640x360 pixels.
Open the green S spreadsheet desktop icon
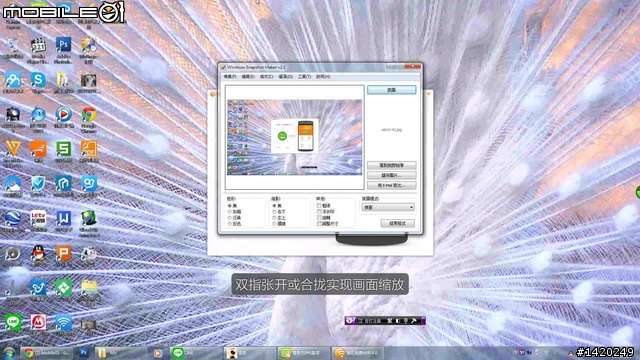click(x=63, y=149)
